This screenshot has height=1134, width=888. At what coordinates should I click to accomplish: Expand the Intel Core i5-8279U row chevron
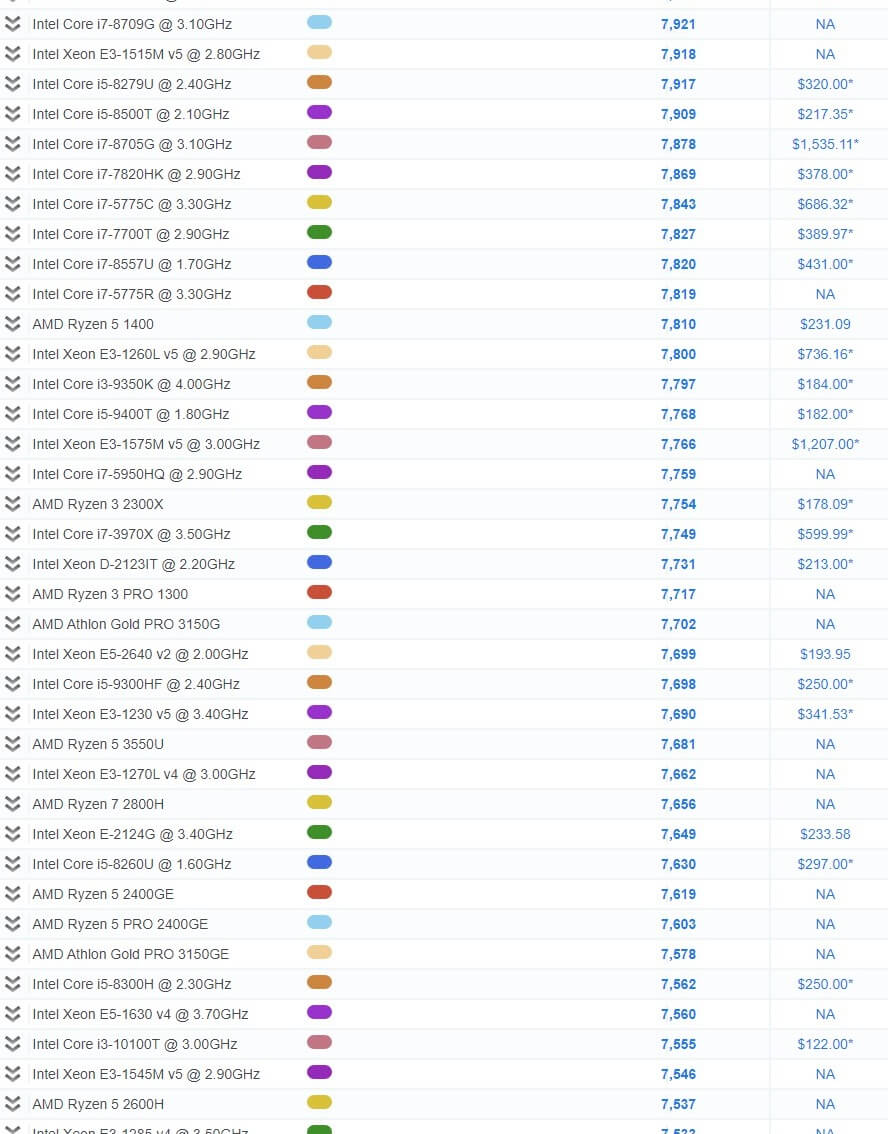coord(12,84)
